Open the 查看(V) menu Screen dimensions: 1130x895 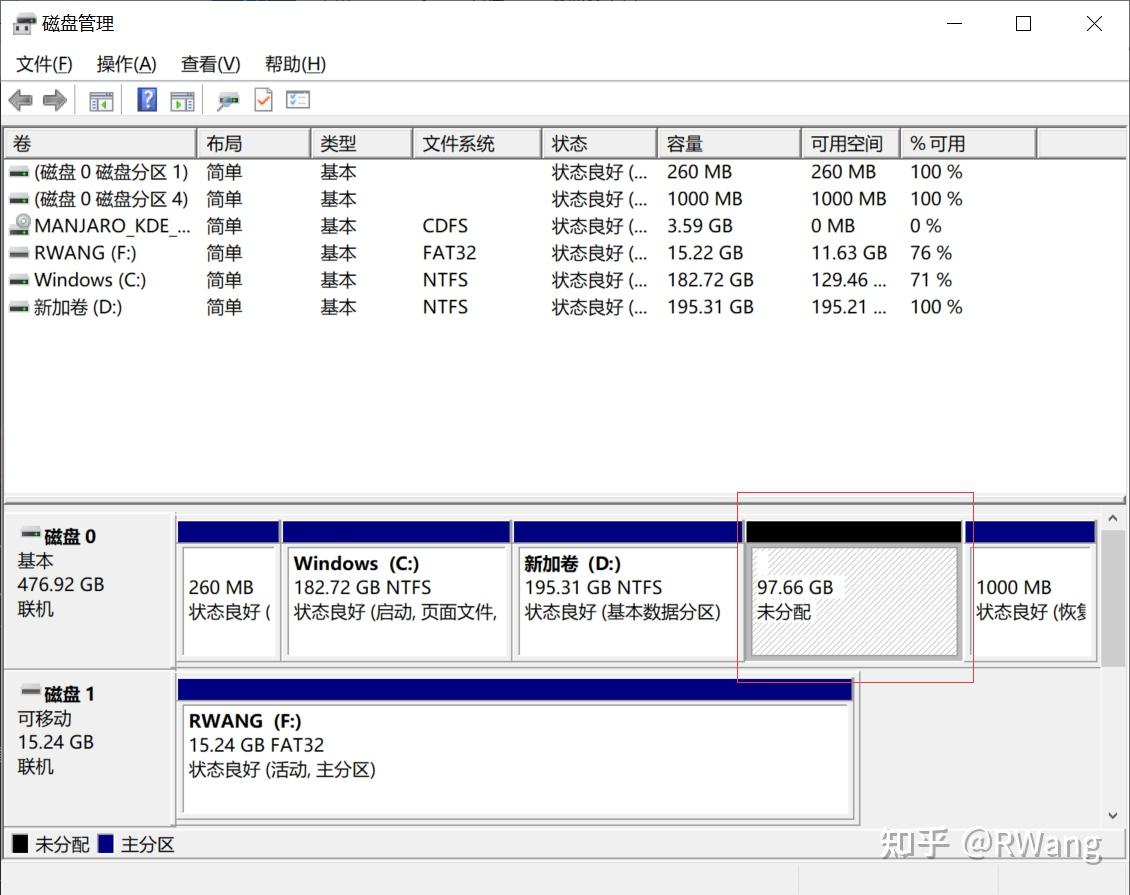[209, 63]
